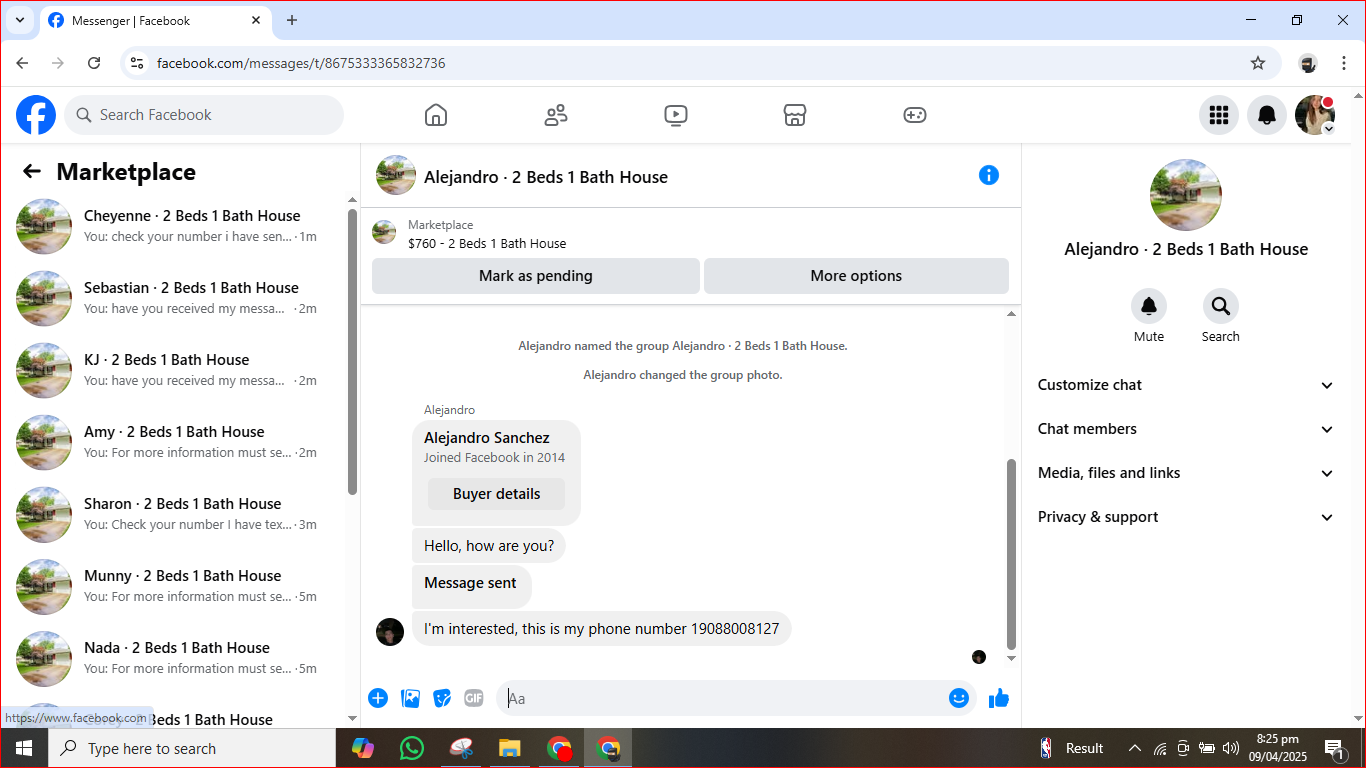Image resolution: width=1366 pixels, height=768 pixels.
Task: Open Cheyenne · 2 Beds 1 Bath House chat
Action: pyautogui.click(x=178, y=226)
